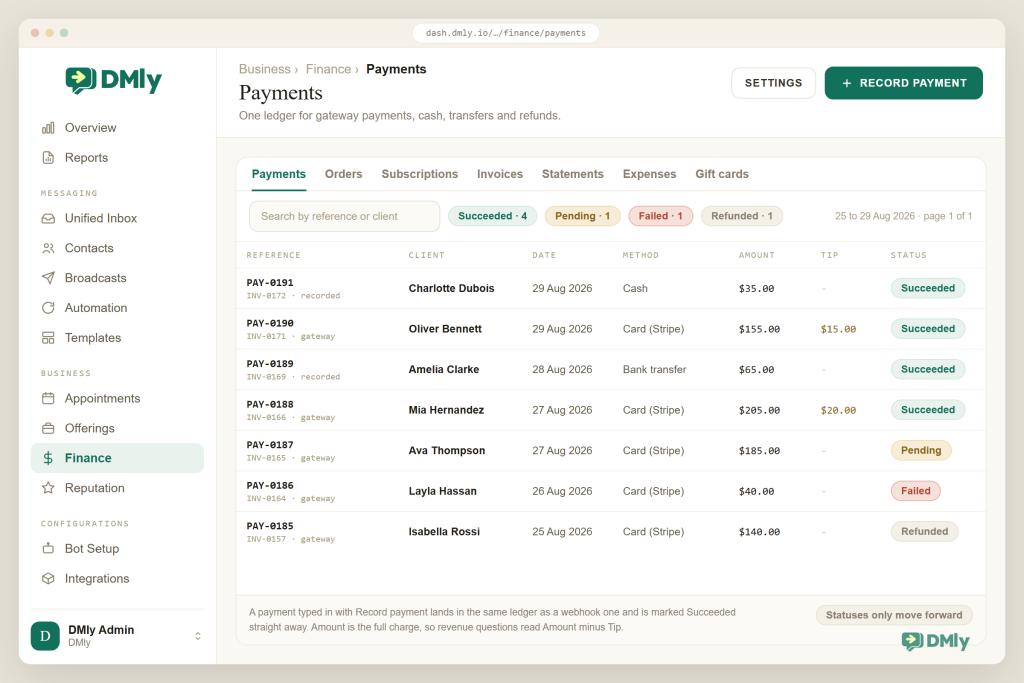Click client name Amelia Clarke
Viewport: 1024px width, 683px height.
tap(444, 370)
